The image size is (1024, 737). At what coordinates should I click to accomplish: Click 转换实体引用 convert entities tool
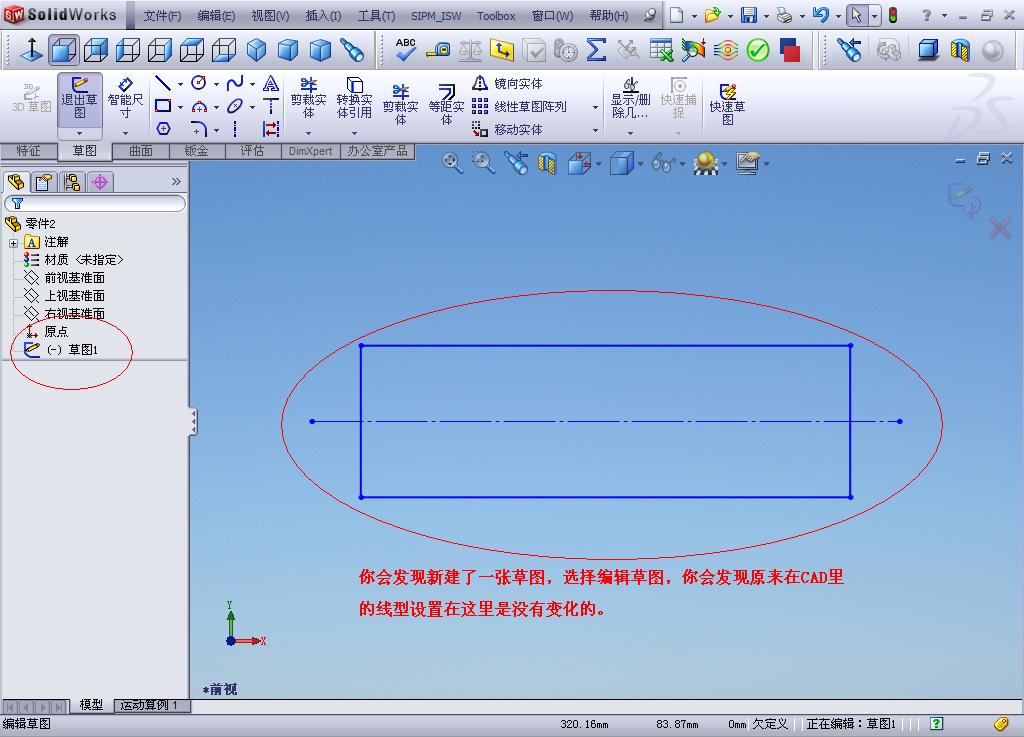pyautogui.click(x=355, y=99)
